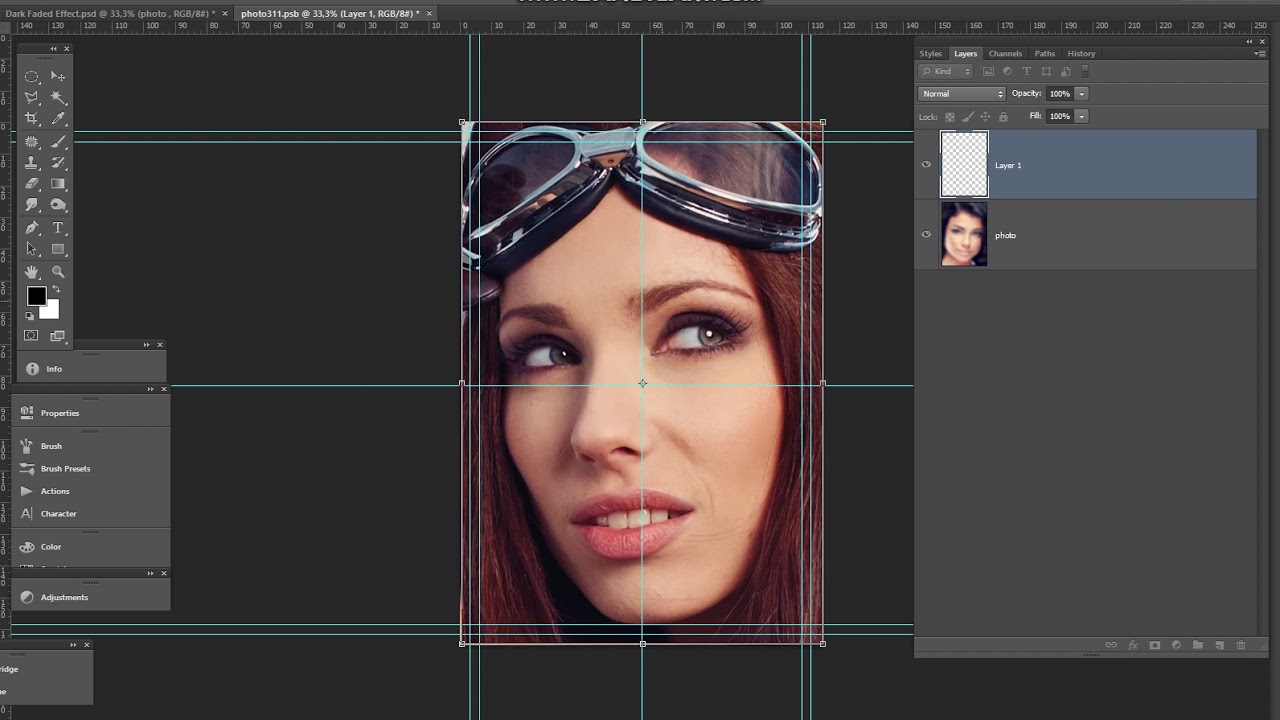Toggle shape layers filter

[x=1046, y=71]
